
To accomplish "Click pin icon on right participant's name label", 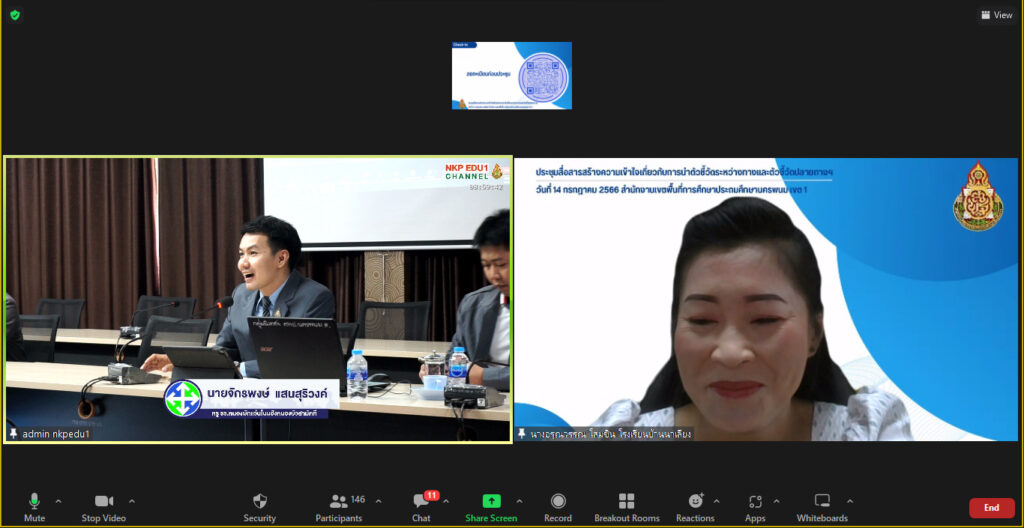I will coord(522,434).
